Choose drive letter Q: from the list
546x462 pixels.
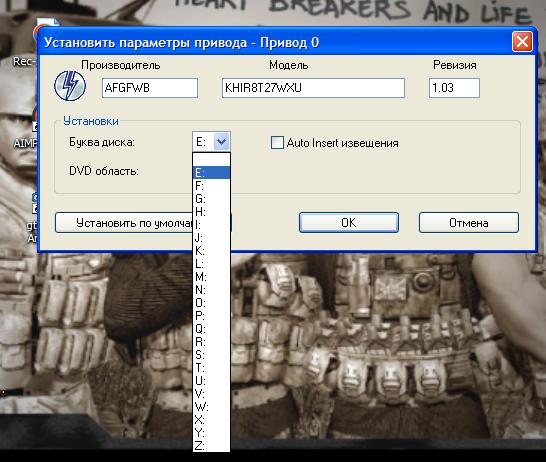(x=211, y=328)
